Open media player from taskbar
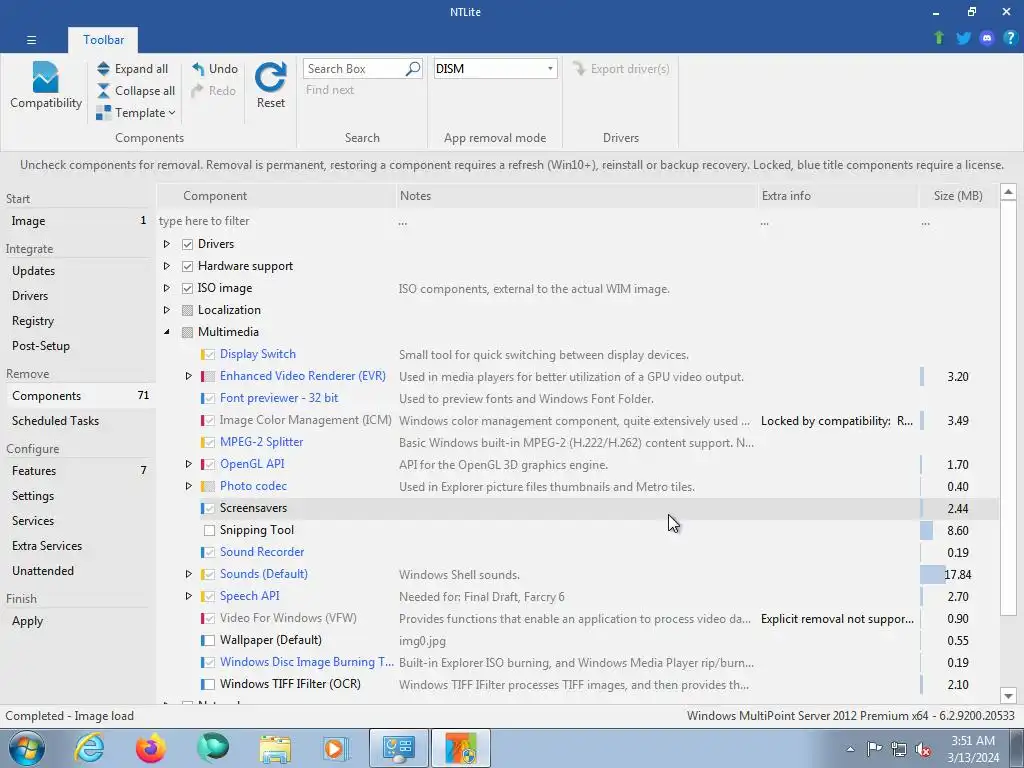Image resolution: width=1024 pixels, height=768 pixels. (x=336, y=748)
